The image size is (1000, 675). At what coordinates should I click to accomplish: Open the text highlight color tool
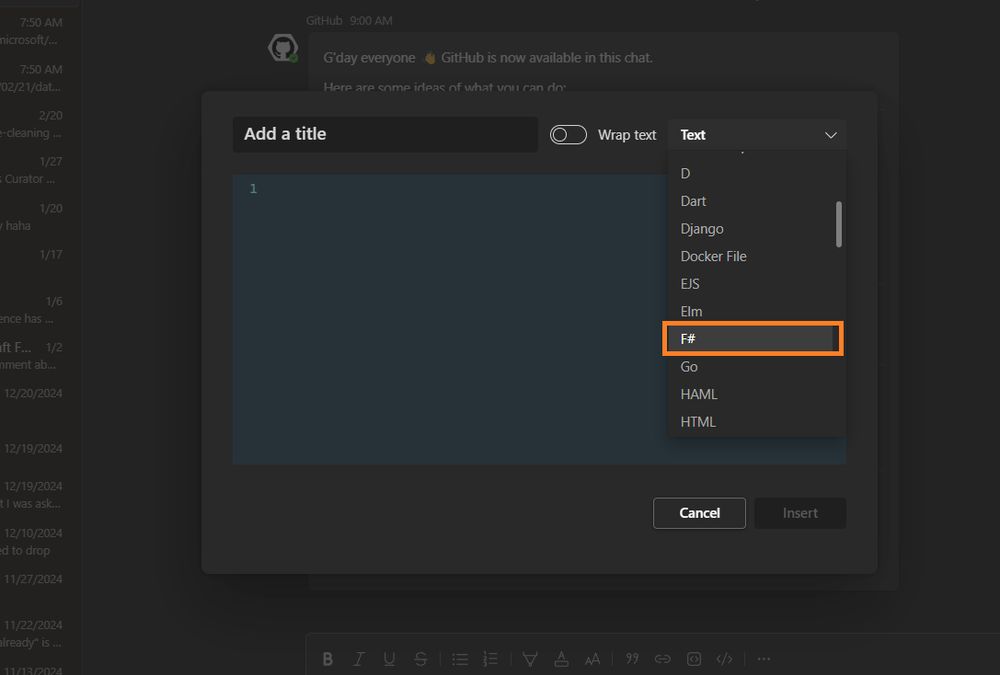[x=530, y=659]
